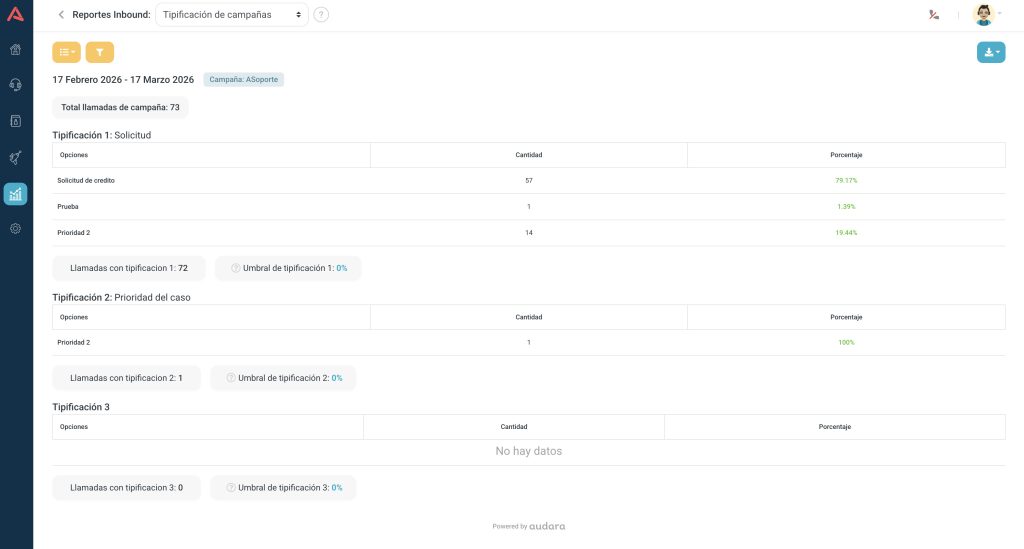
Task: Open the filter button with funnel icon
Action: pos(100,52)
